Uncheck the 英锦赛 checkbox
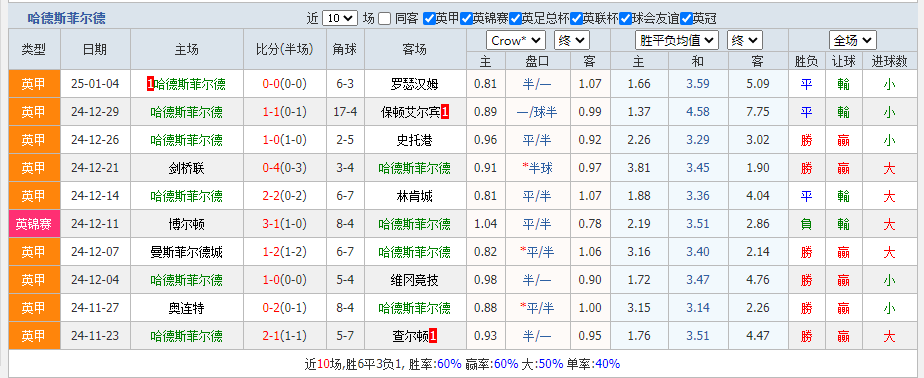 (x=466, y=18)
